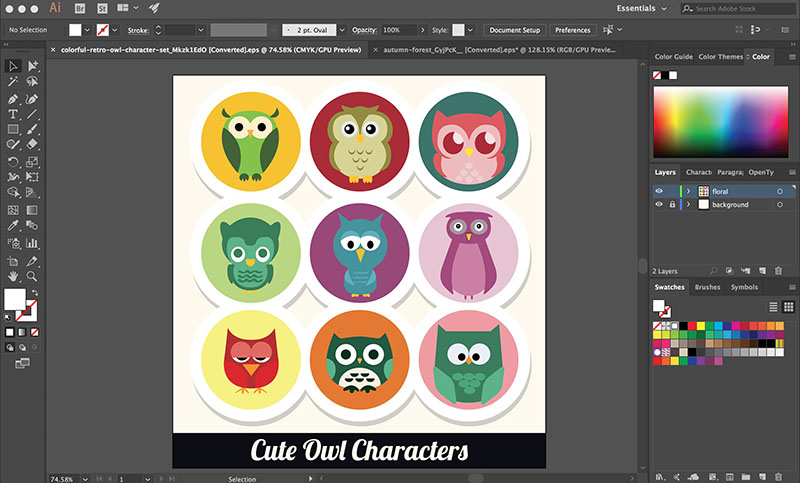Expand the floral layer
Image resolution: width=800 pixels, height=483 pixels.
coord(688,191)
